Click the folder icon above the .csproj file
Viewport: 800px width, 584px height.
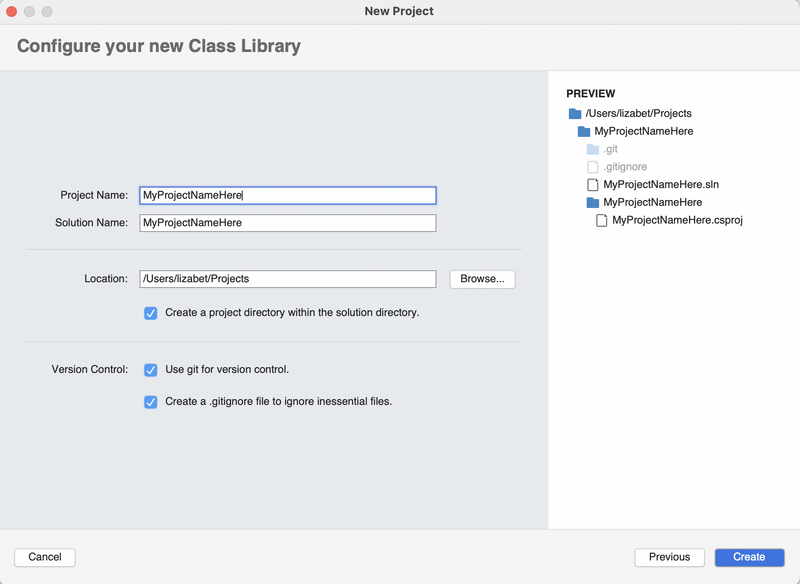click(592, 202)
